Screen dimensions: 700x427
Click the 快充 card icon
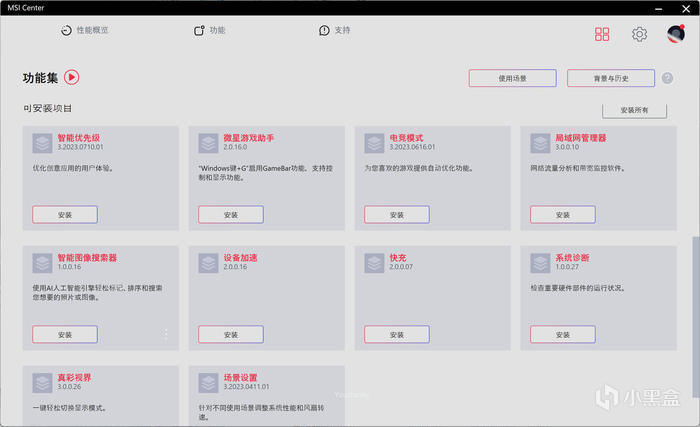375,263
